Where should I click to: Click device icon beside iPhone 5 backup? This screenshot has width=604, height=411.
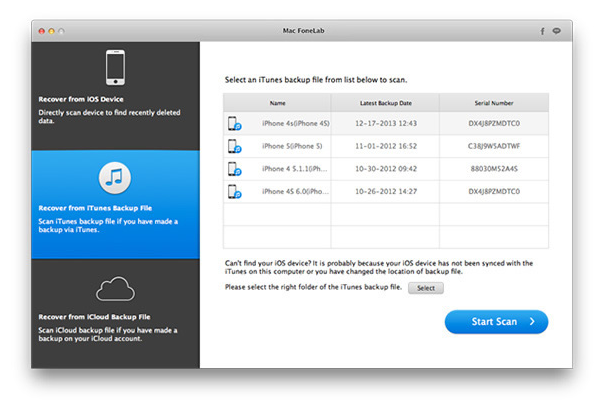233,146
